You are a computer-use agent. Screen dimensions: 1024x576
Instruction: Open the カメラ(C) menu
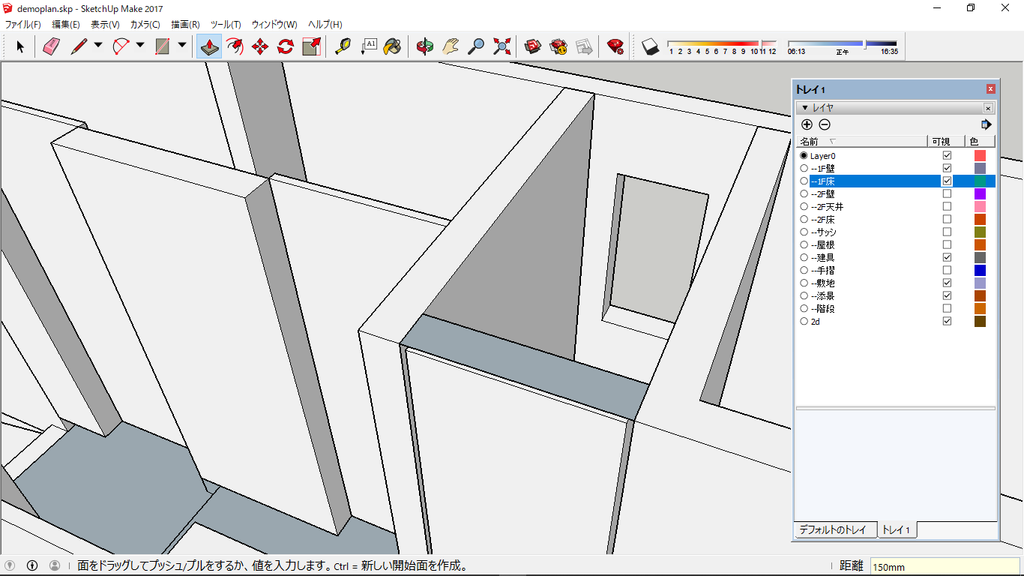tap(145, 24)
